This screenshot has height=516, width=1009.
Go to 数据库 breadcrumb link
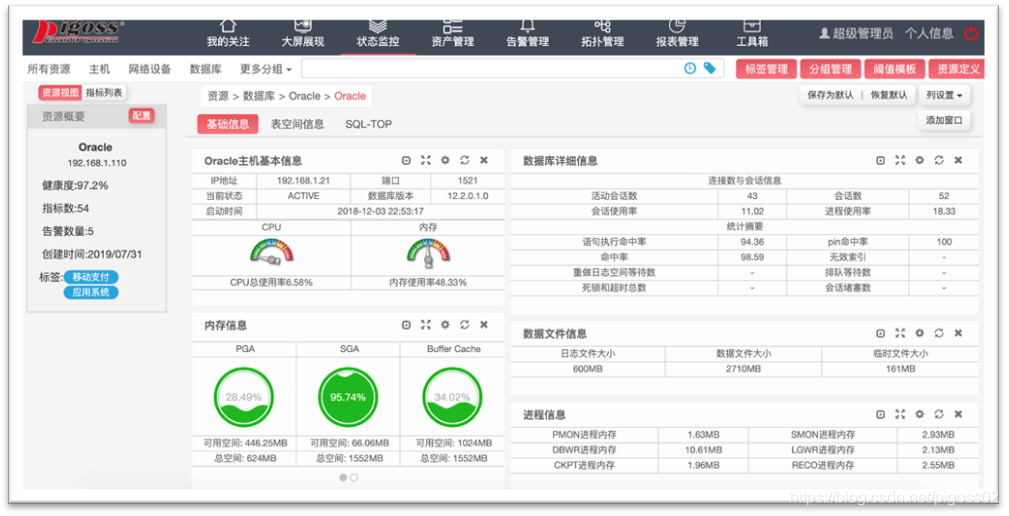pyautogui.click(x=259, y=96)
